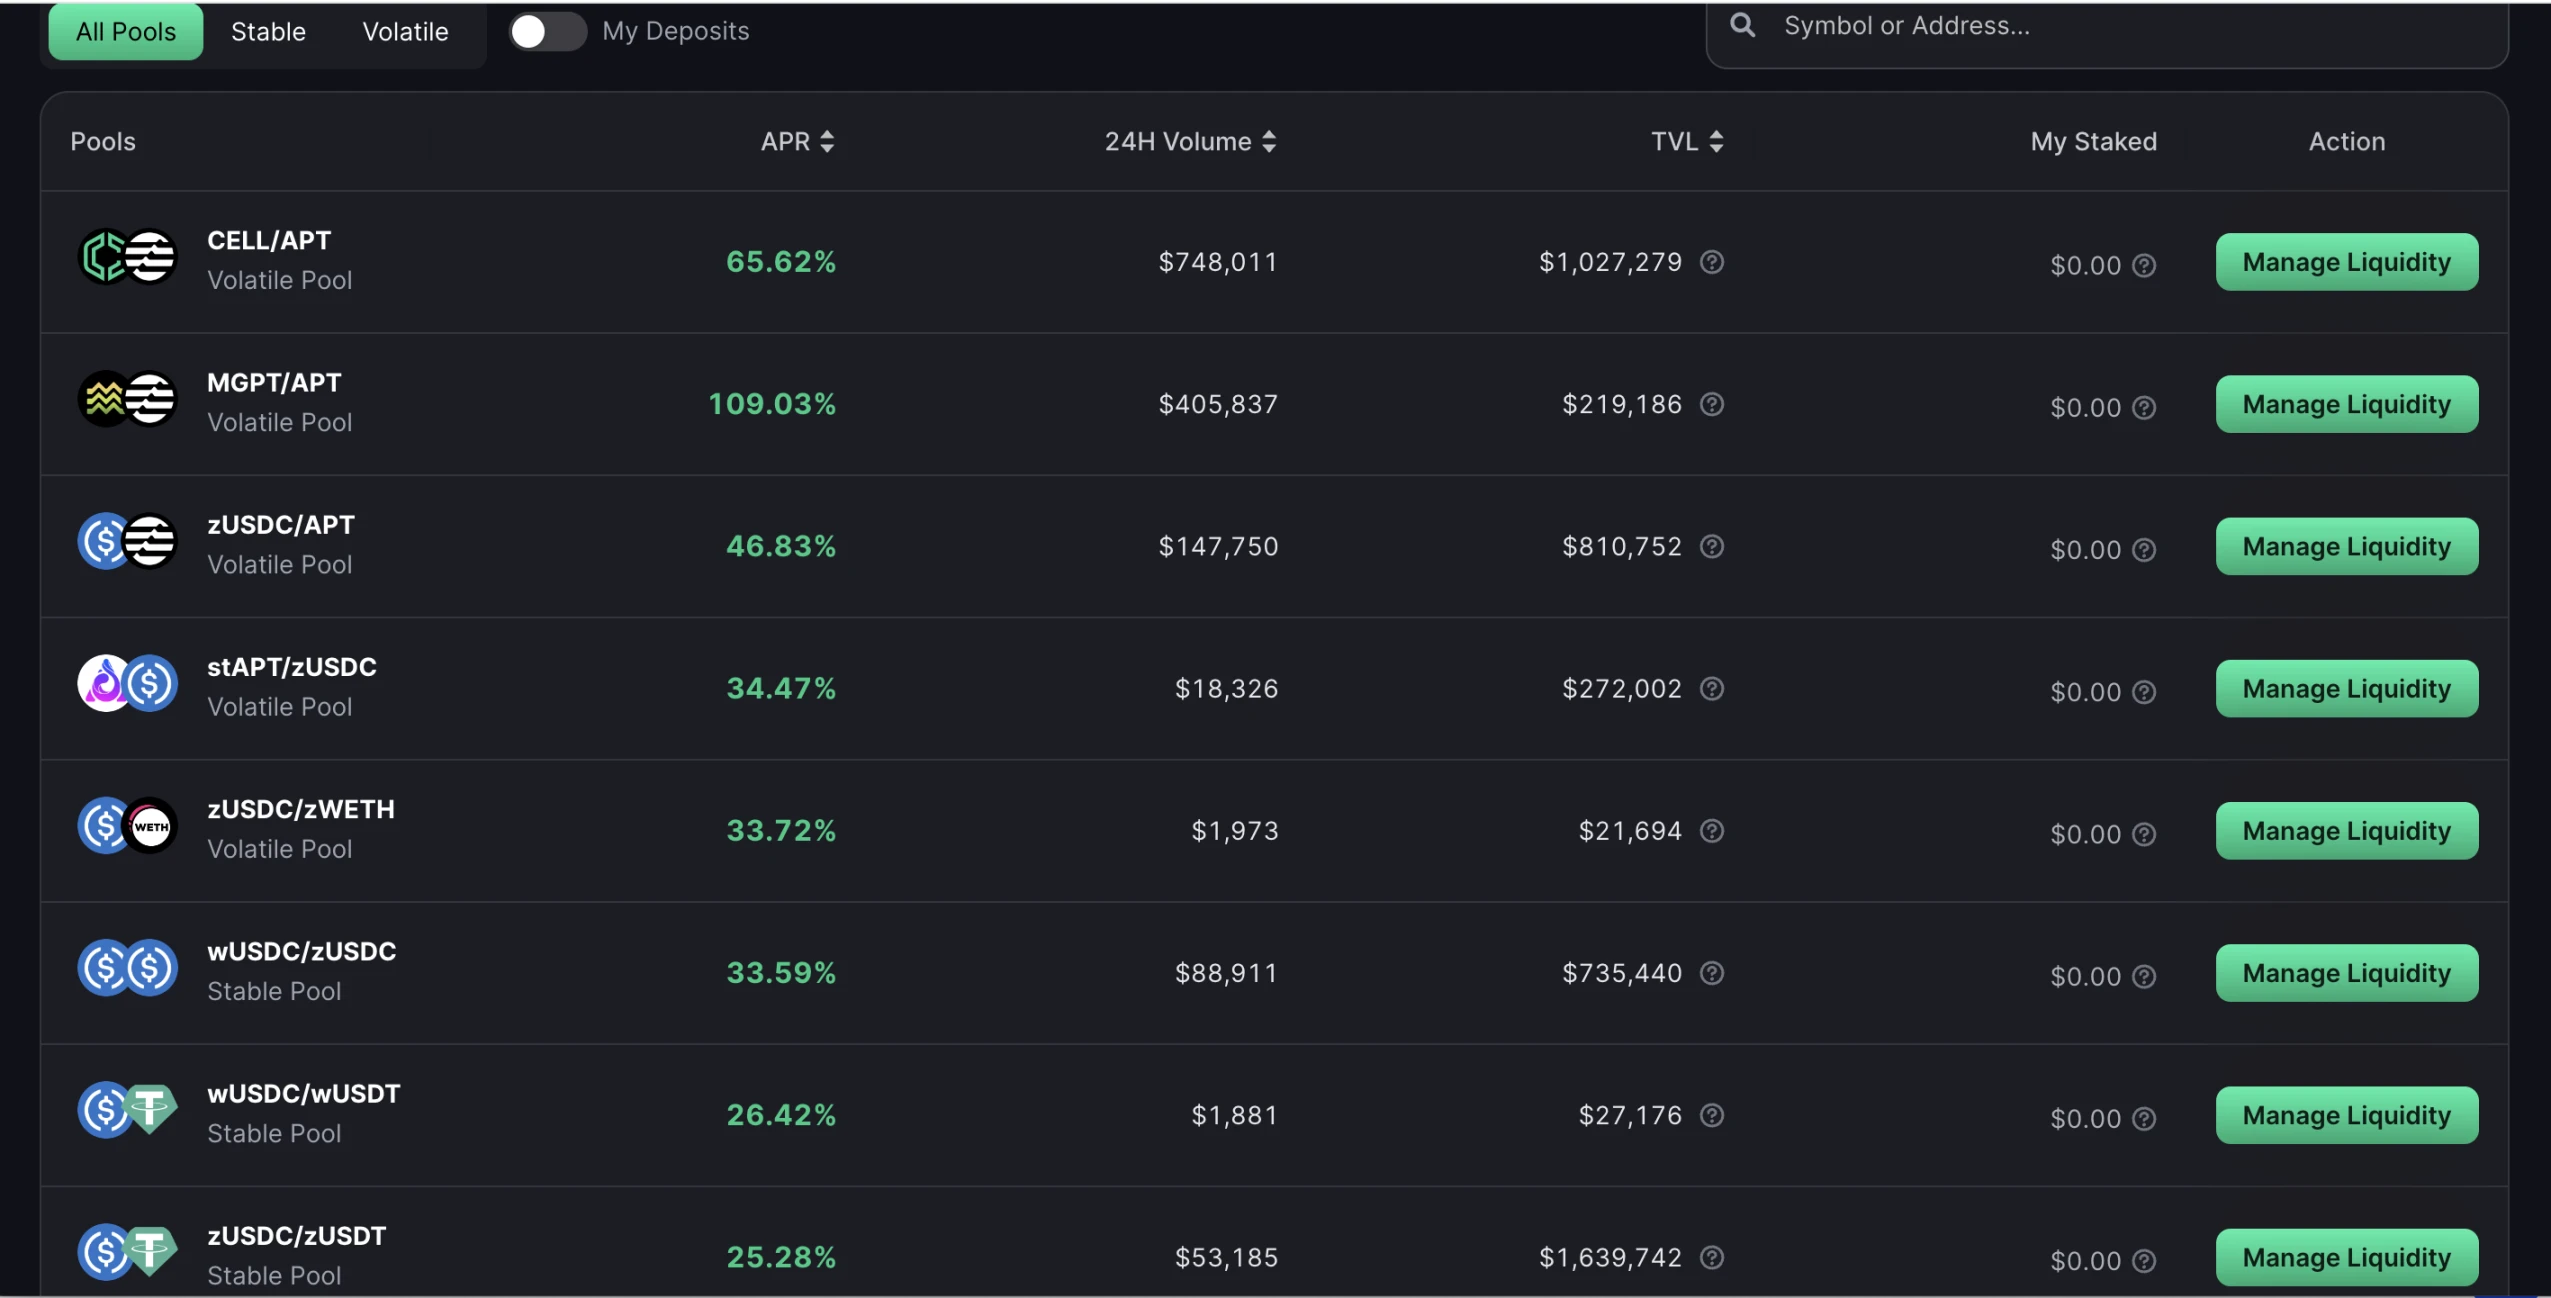Select All Pools tab
The width and height of the screenshot is (2551, 1298).
click(126, 31)
